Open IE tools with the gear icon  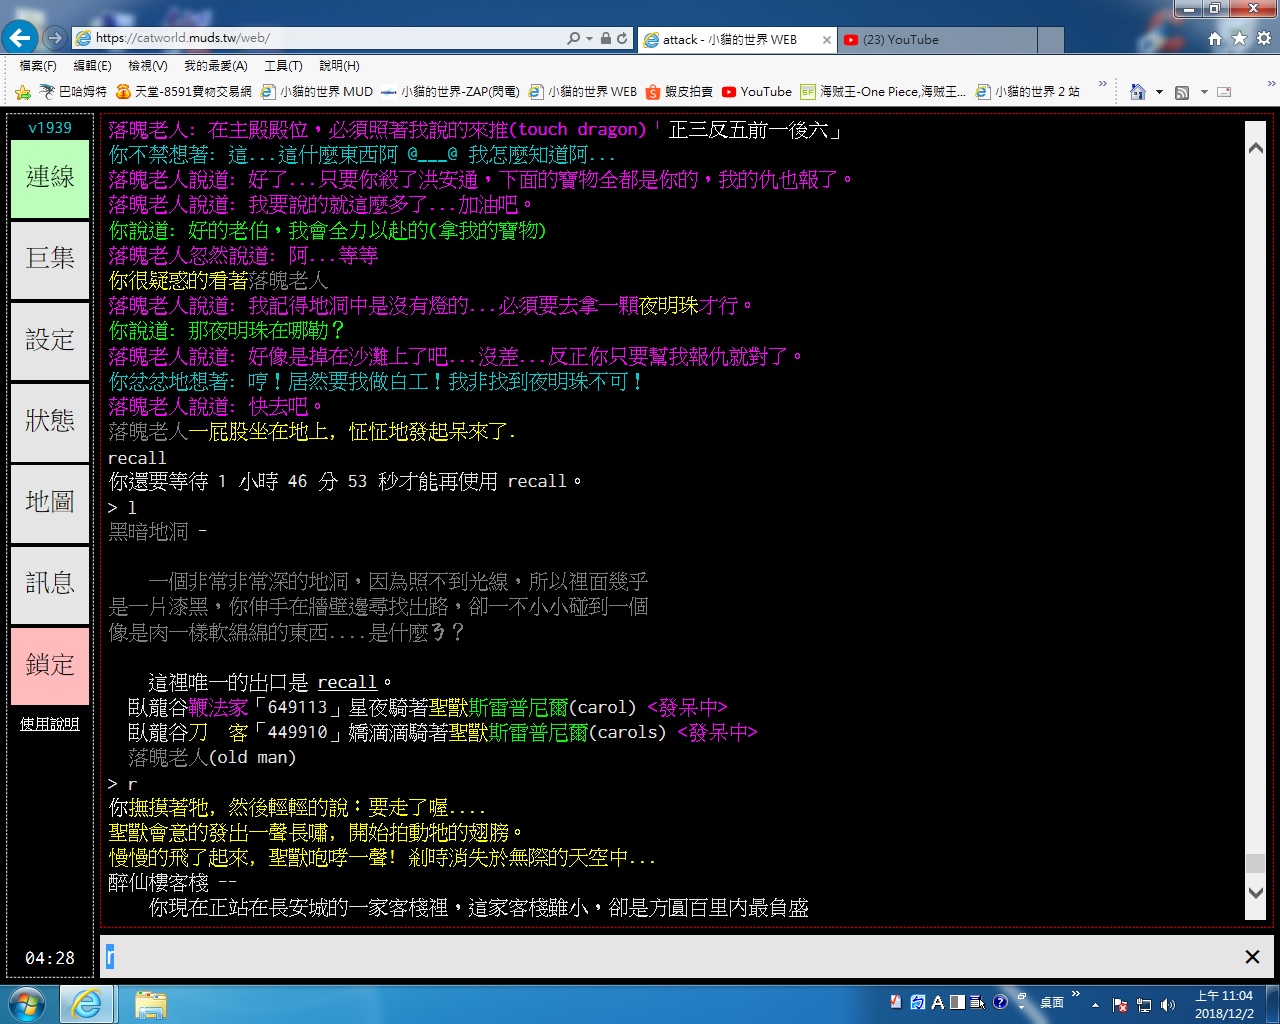point(1263,38)
